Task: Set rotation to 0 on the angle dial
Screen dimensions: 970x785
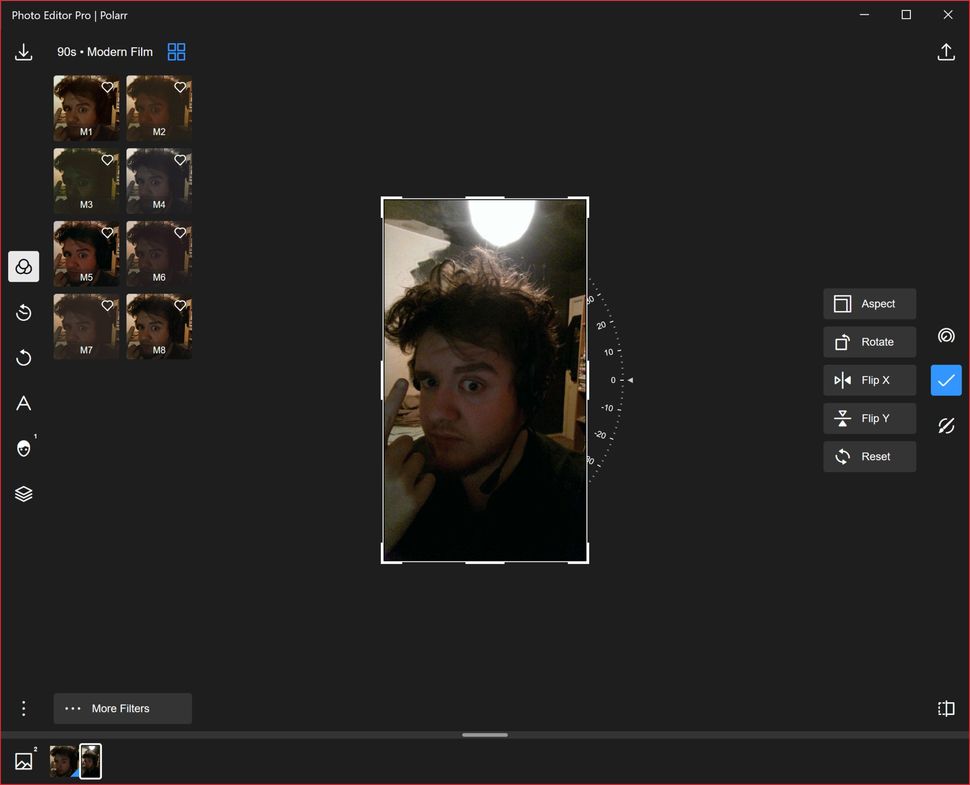Action: click(613, 380)
